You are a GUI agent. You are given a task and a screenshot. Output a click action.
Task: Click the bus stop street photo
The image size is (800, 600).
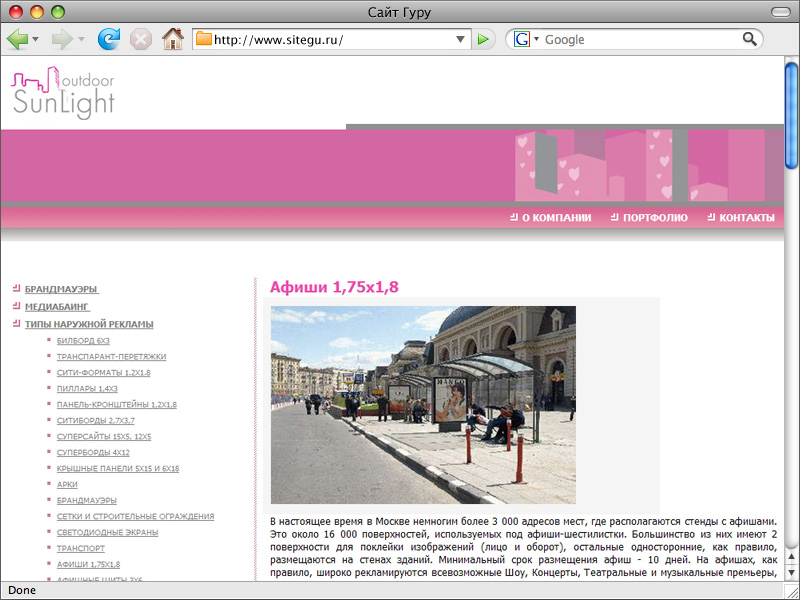pyautogui.click(x=423, y=405)
